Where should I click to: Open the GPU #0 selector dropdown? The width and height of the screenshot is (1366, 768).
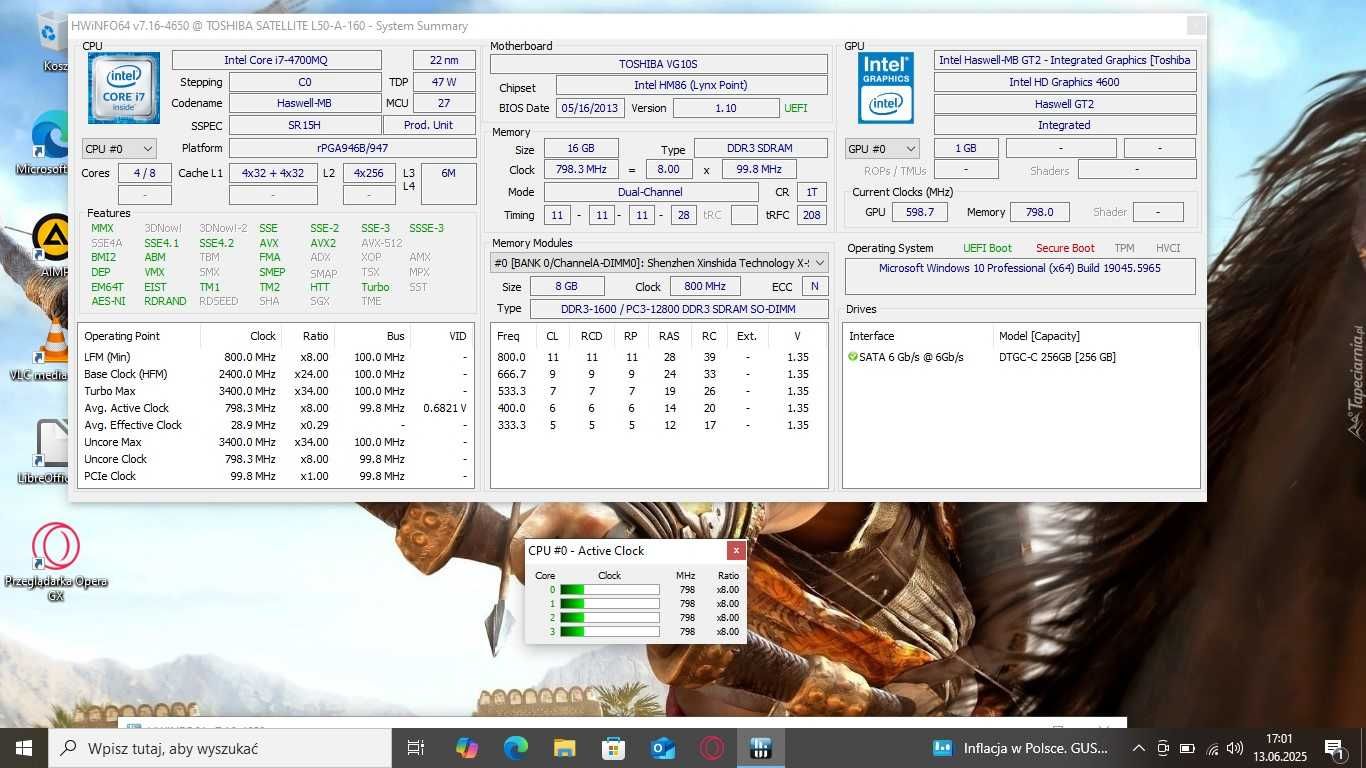[x=882, y=149]
